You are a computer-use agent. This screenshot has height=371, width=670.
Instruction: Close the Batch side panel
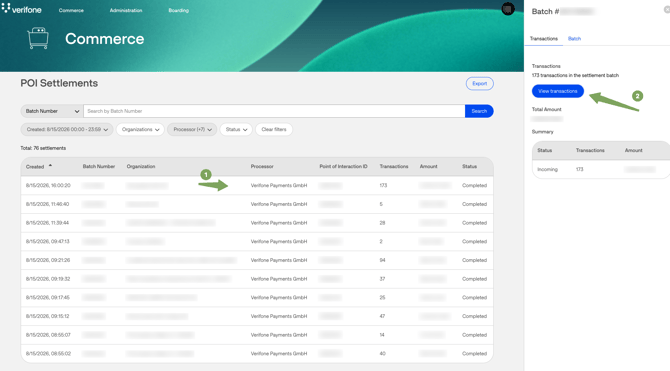[667, 10]
